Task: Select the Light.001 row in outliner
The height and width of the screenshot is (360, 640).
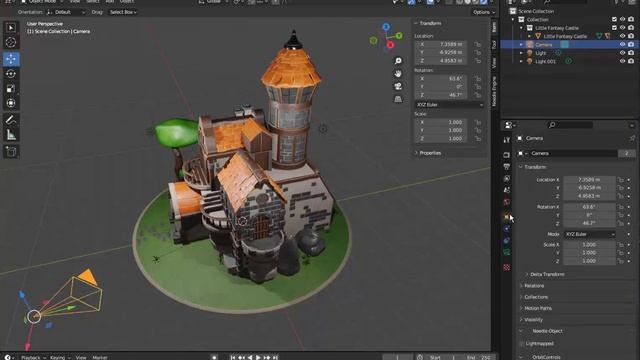Action: click(x=570, y=61)
